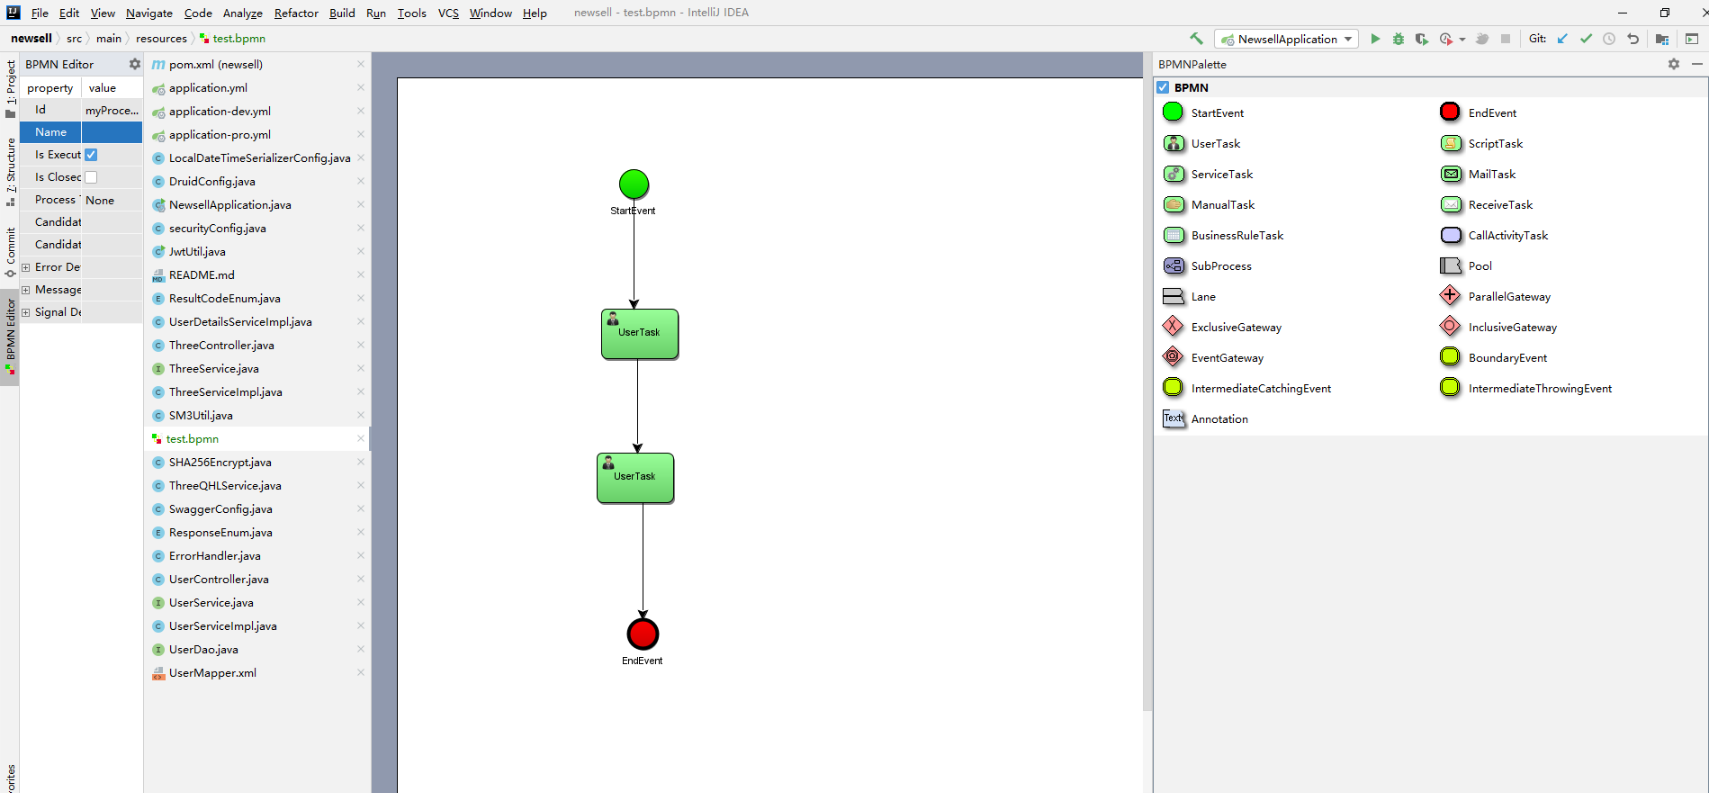Switch to pom.xml (newsell) tab

[215, 64]
